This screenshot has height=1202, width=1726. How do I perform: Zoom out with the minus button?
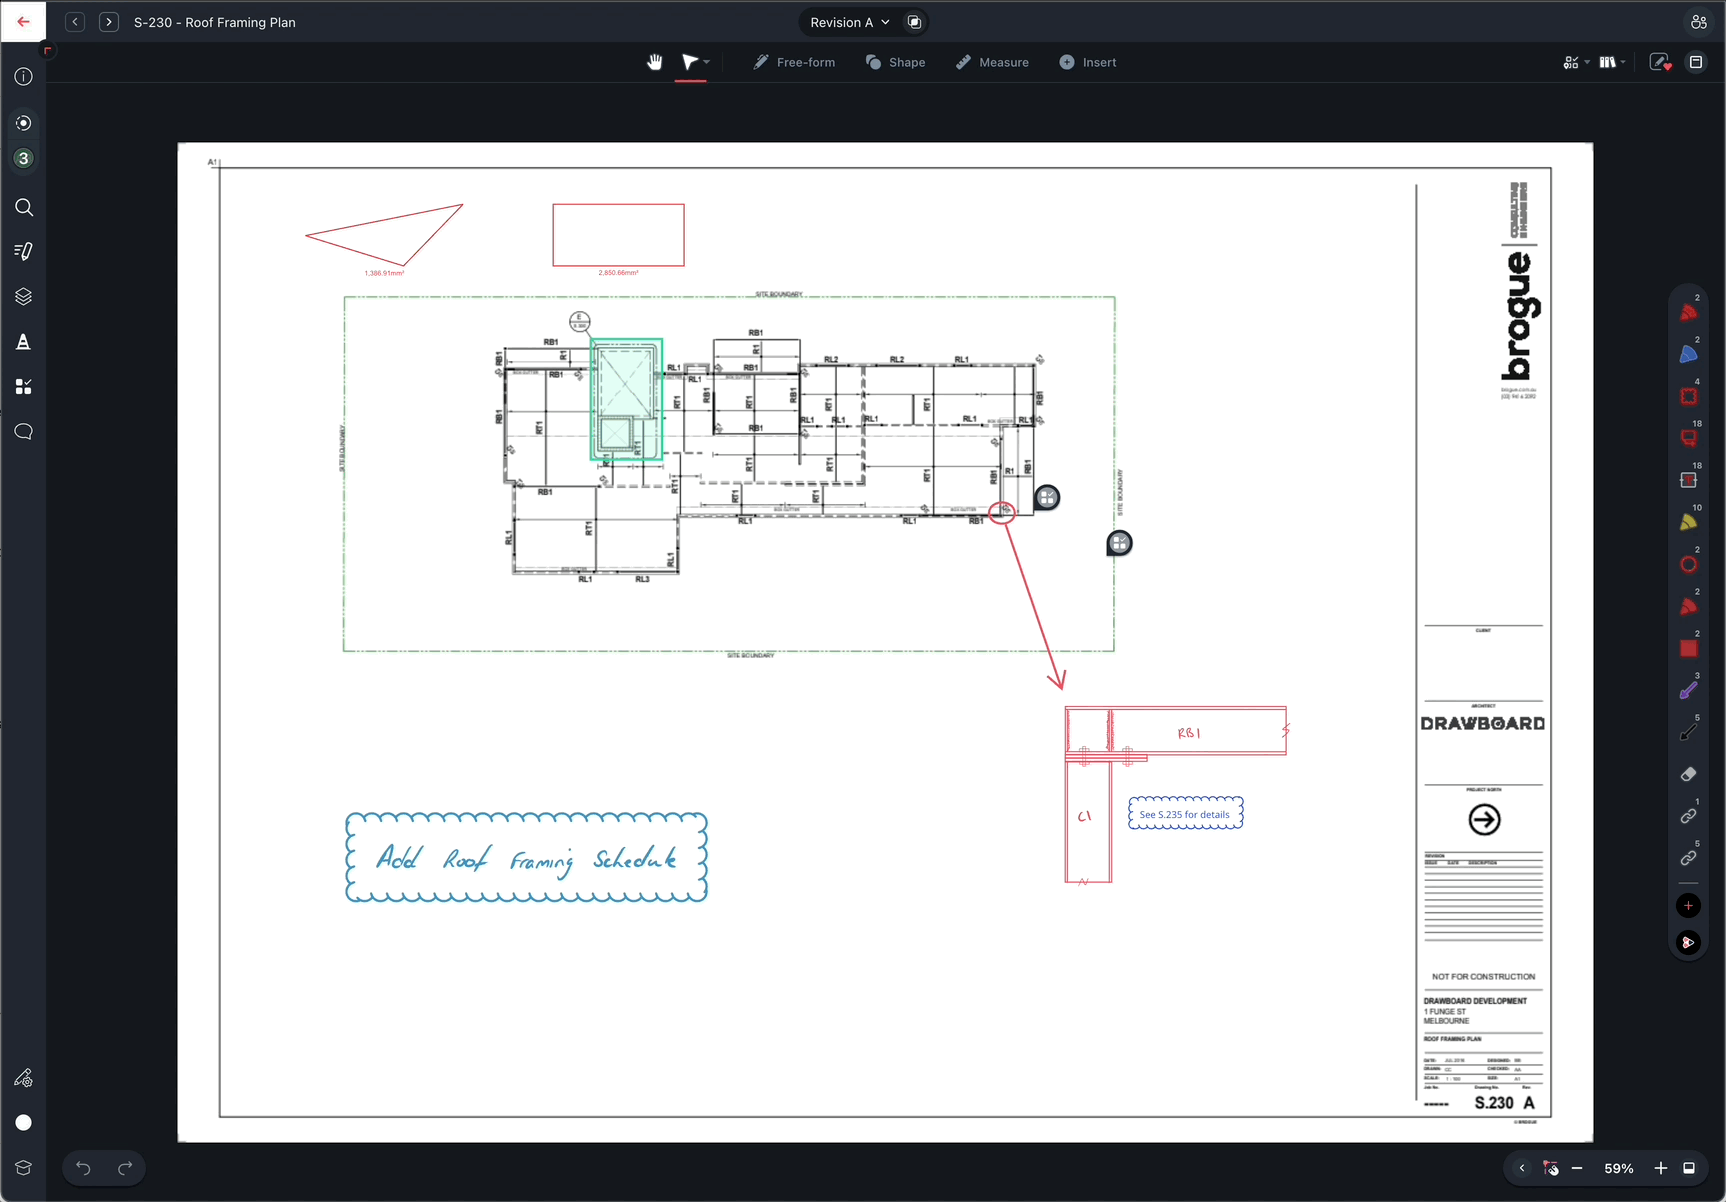[1577, 1168]
